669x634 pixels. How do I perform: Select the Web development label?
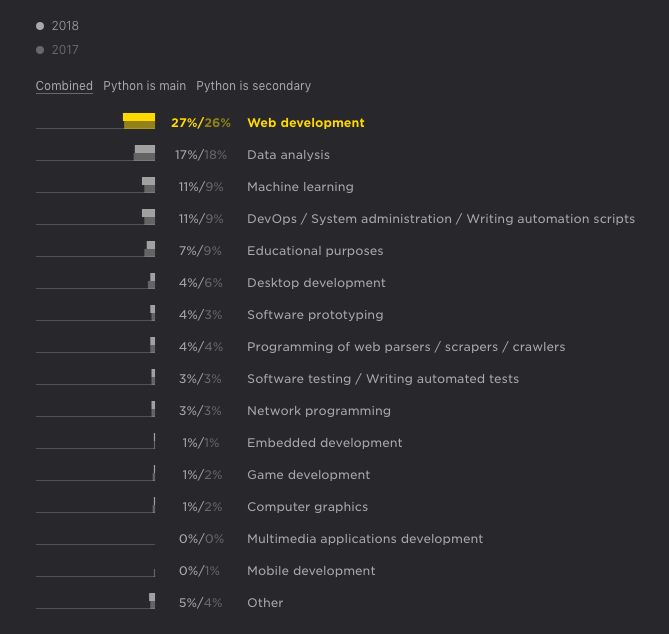click(306, 123)
